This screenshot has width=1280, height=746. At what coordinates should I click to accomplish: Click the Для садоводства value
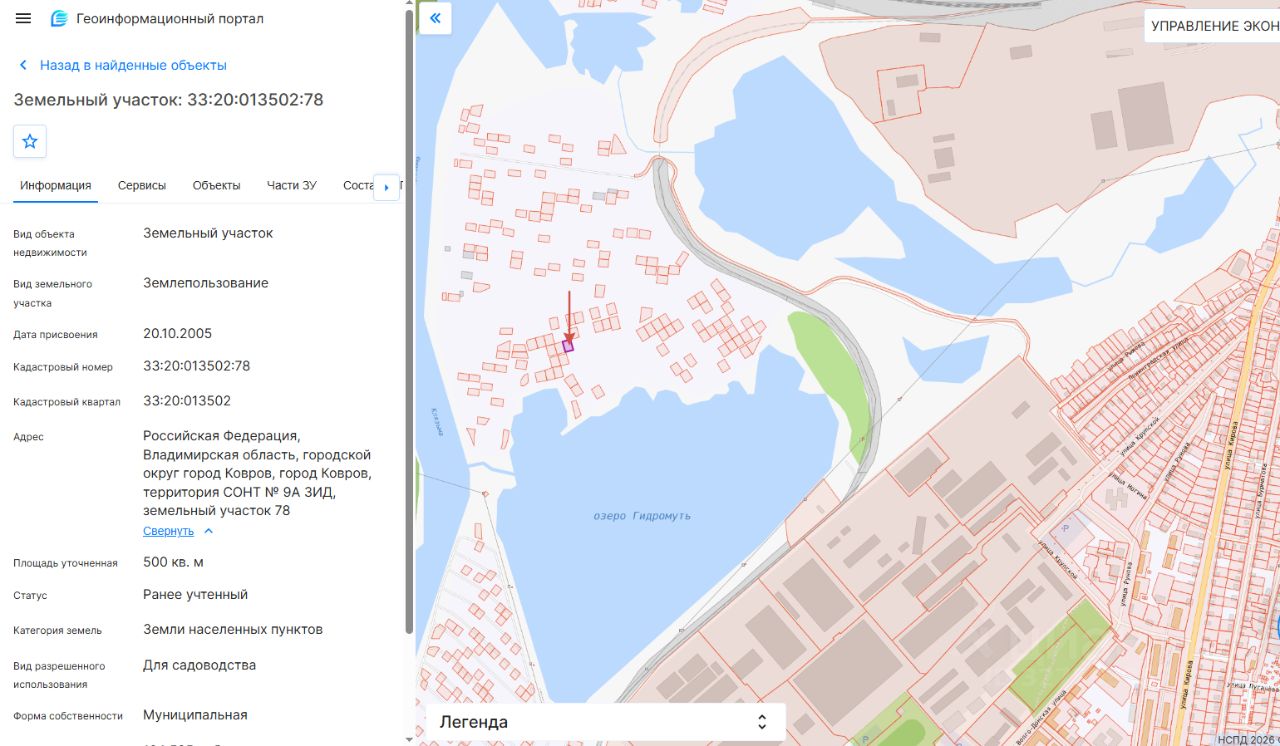click(200, 665)
